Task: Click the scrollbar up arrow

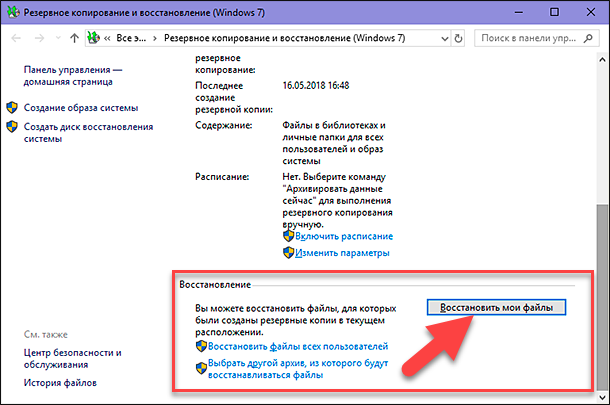Action: coord(602,60)
